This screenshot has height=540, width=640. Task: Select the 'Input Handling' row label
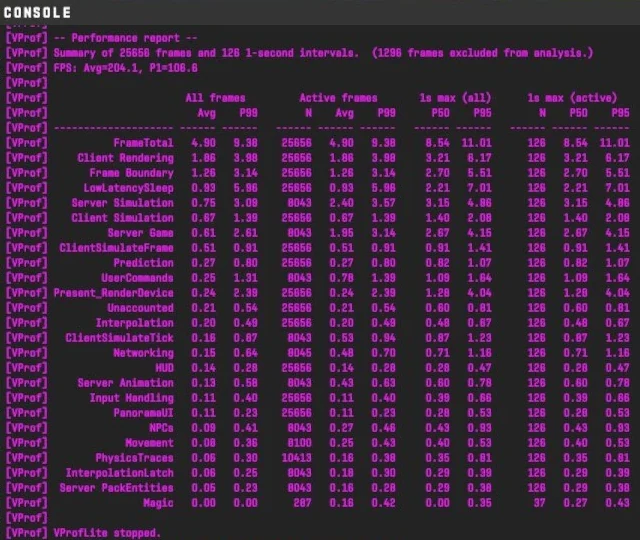(131, 398)
